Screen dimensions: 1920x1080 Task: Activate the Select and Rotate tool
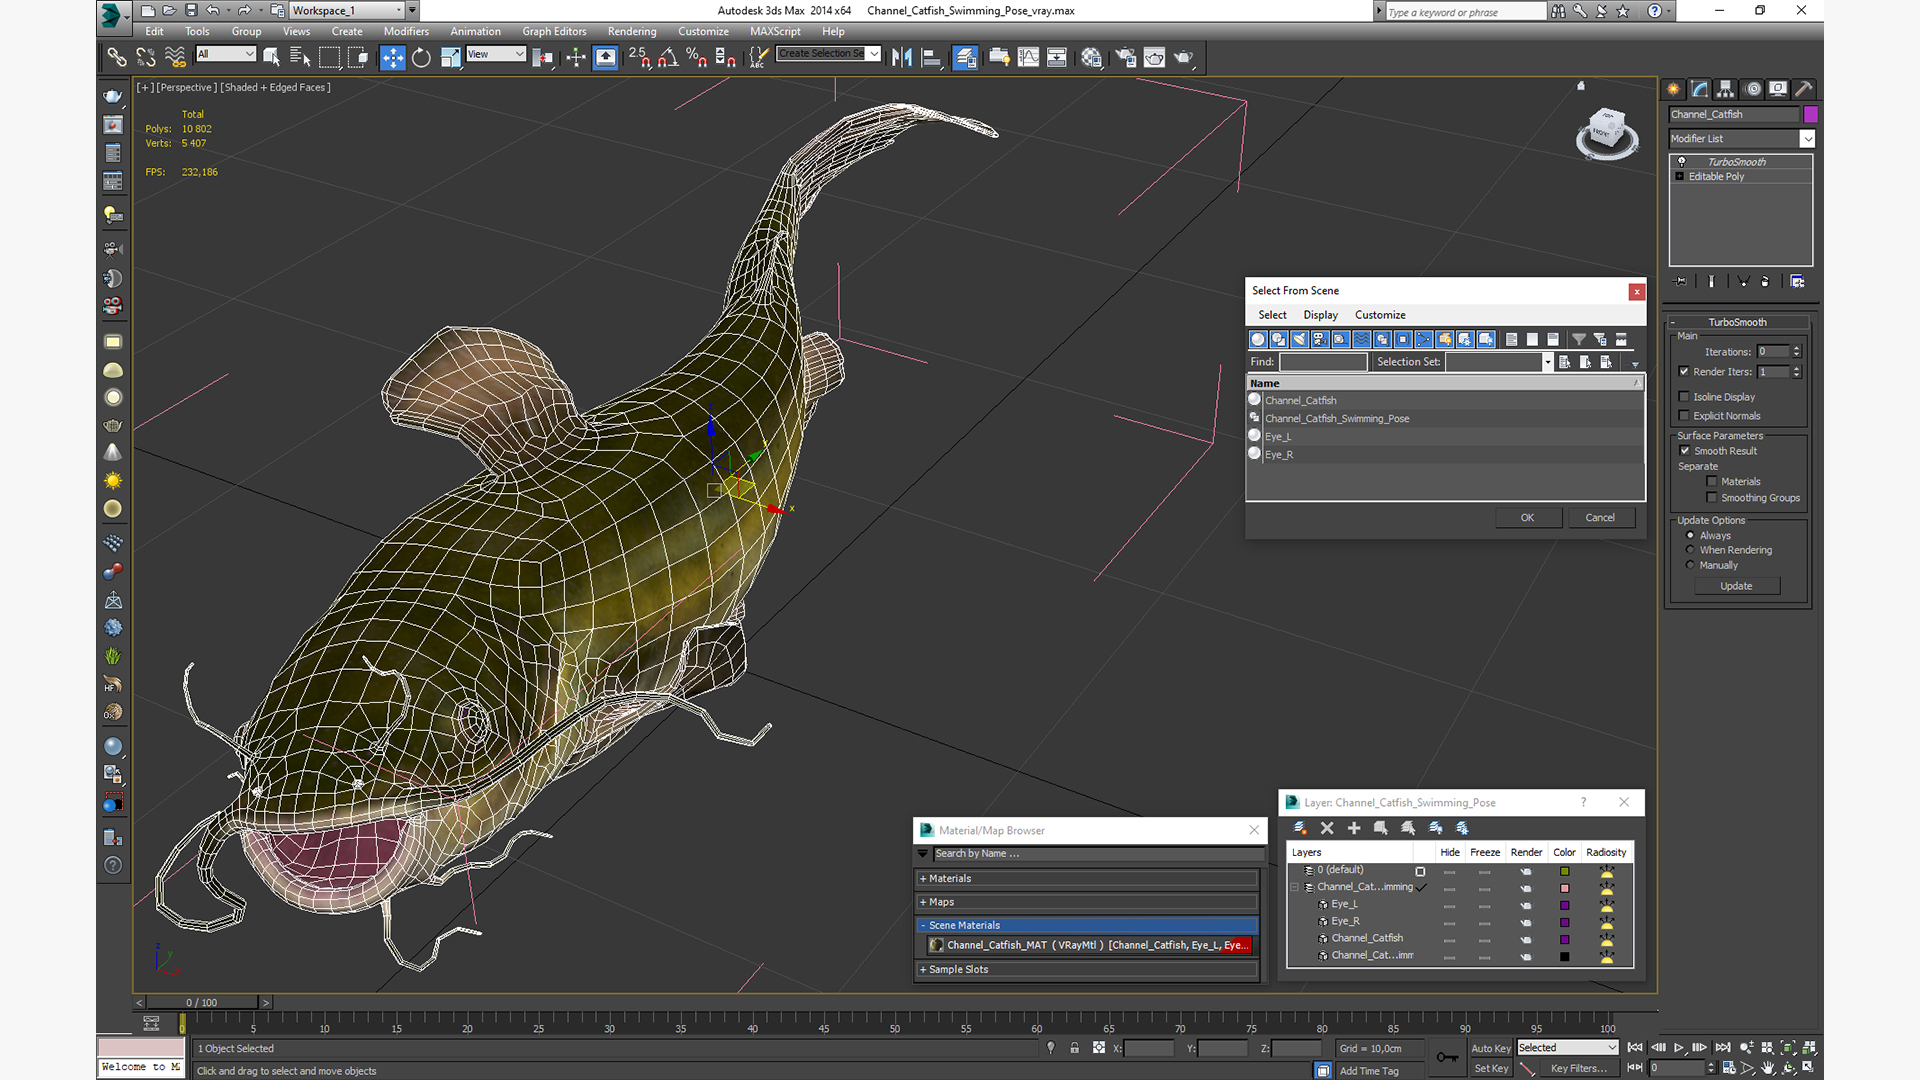[421, 57]
